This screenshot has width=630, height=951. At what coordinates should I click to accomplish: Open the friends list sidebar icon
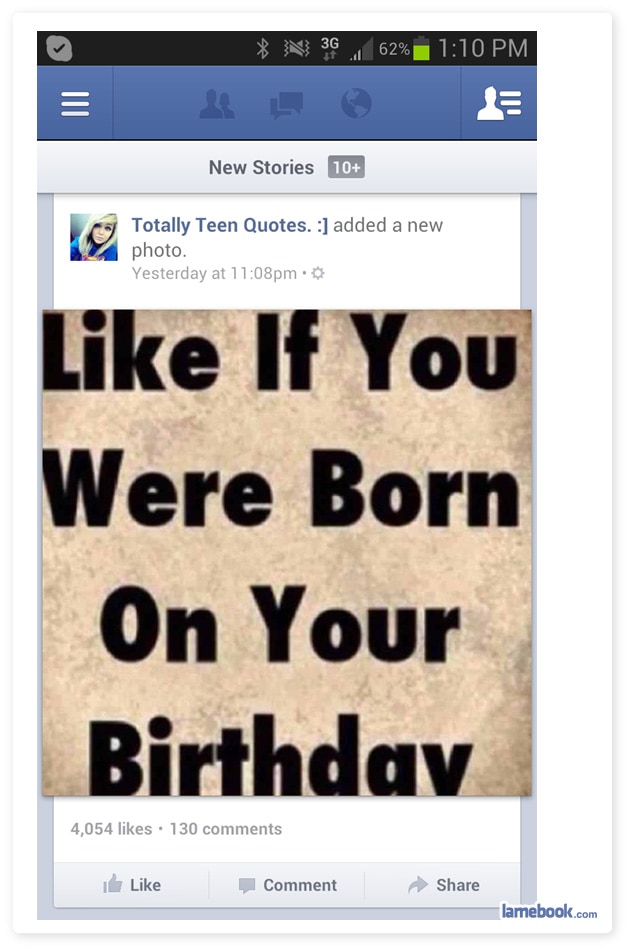coord(498,103)
